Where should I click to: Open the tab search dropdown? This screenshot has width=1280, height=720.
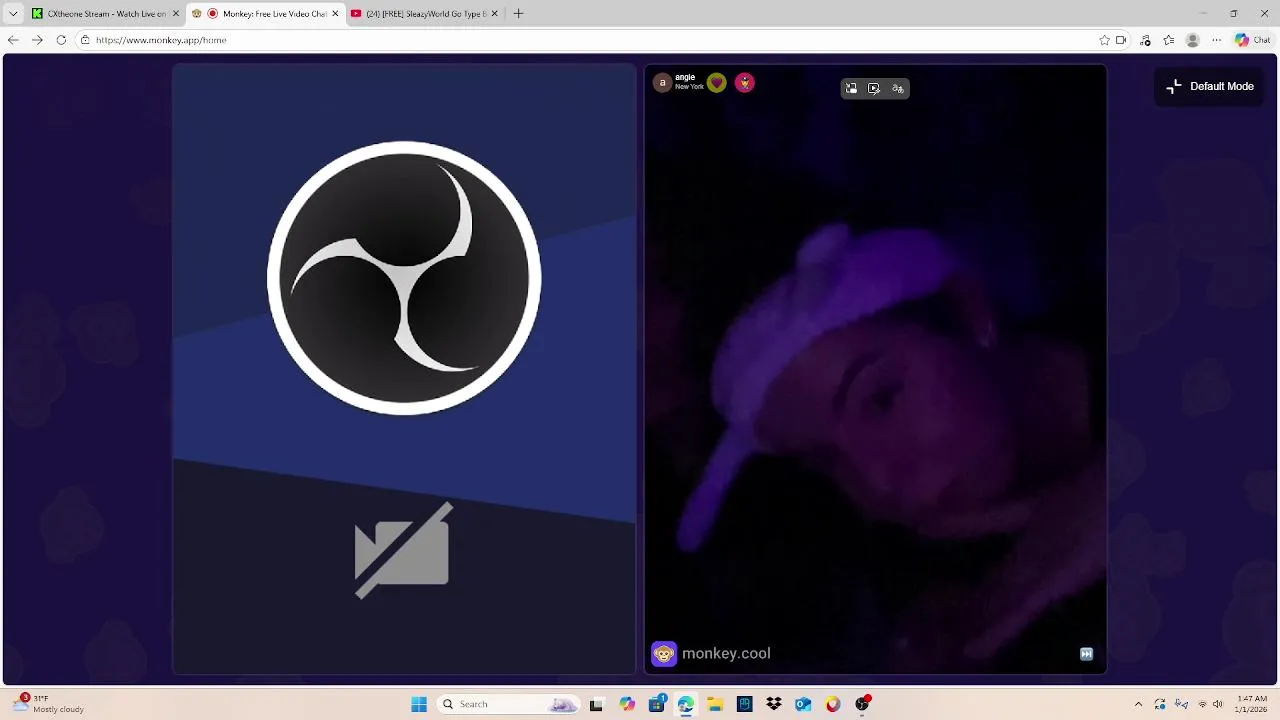pos(13,14)
